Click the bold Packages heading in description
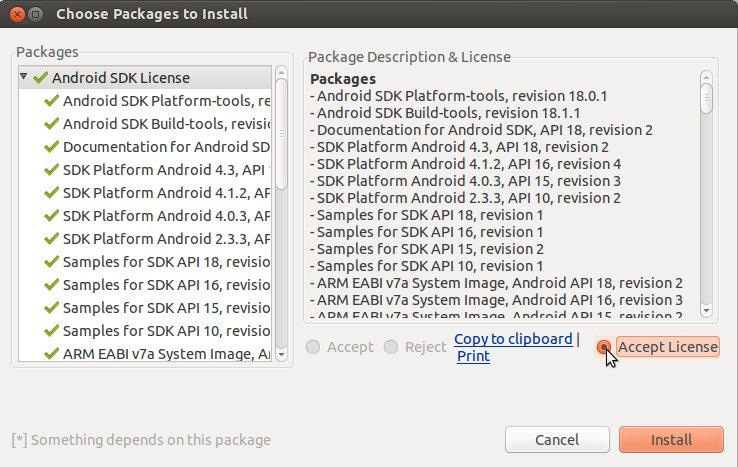The width and height of the screenshot is (738, 467). tap(343, 79)
